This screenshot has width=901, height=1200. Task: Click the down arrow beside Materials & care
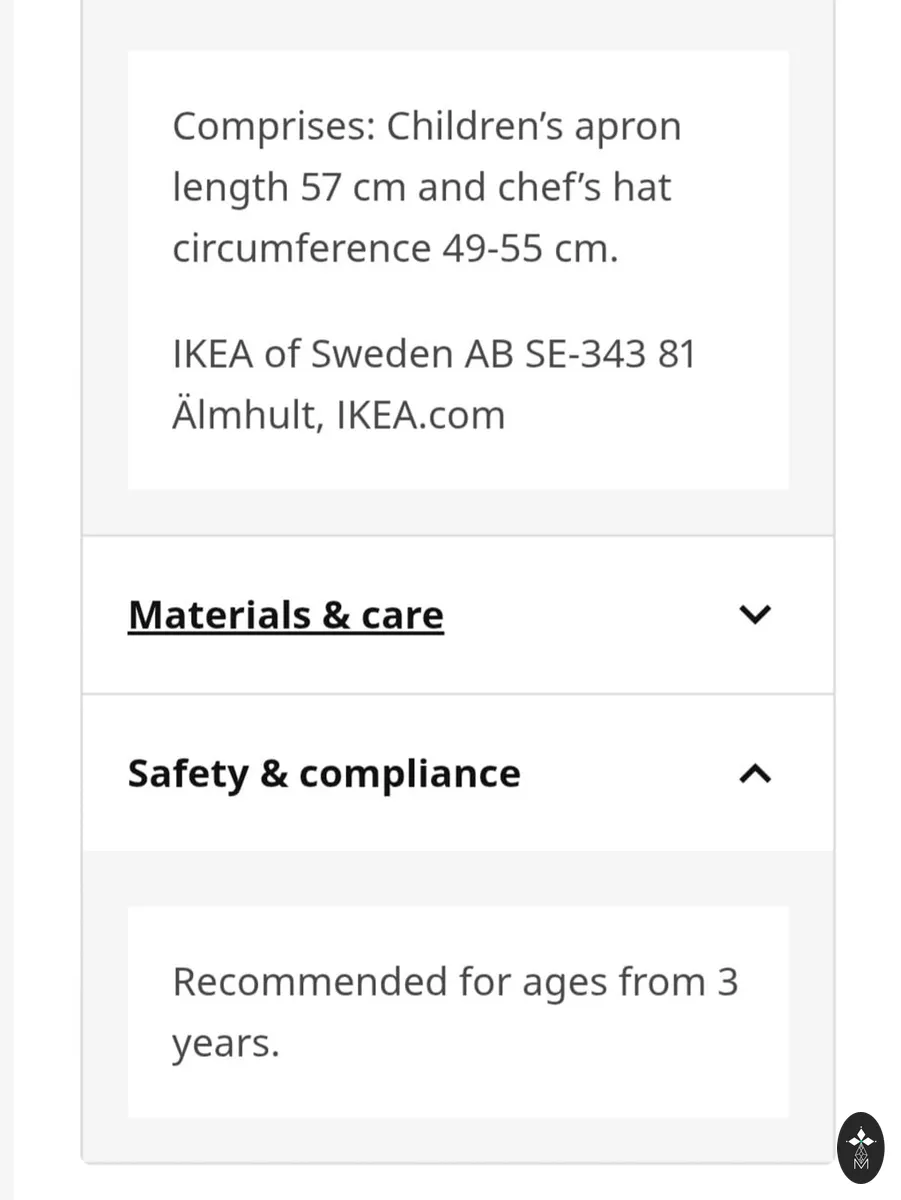[755, 614]
